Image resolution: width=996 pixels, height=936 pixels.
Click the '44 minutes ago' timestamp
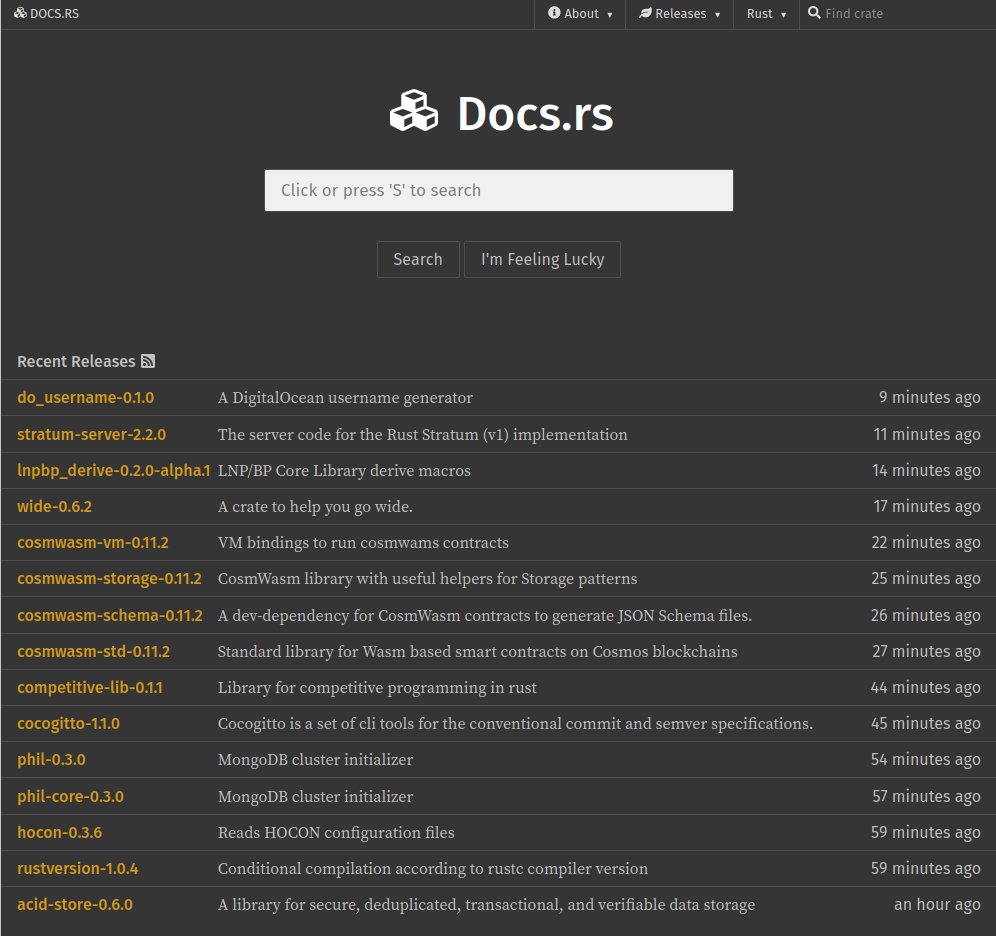[x=925, y=688]
